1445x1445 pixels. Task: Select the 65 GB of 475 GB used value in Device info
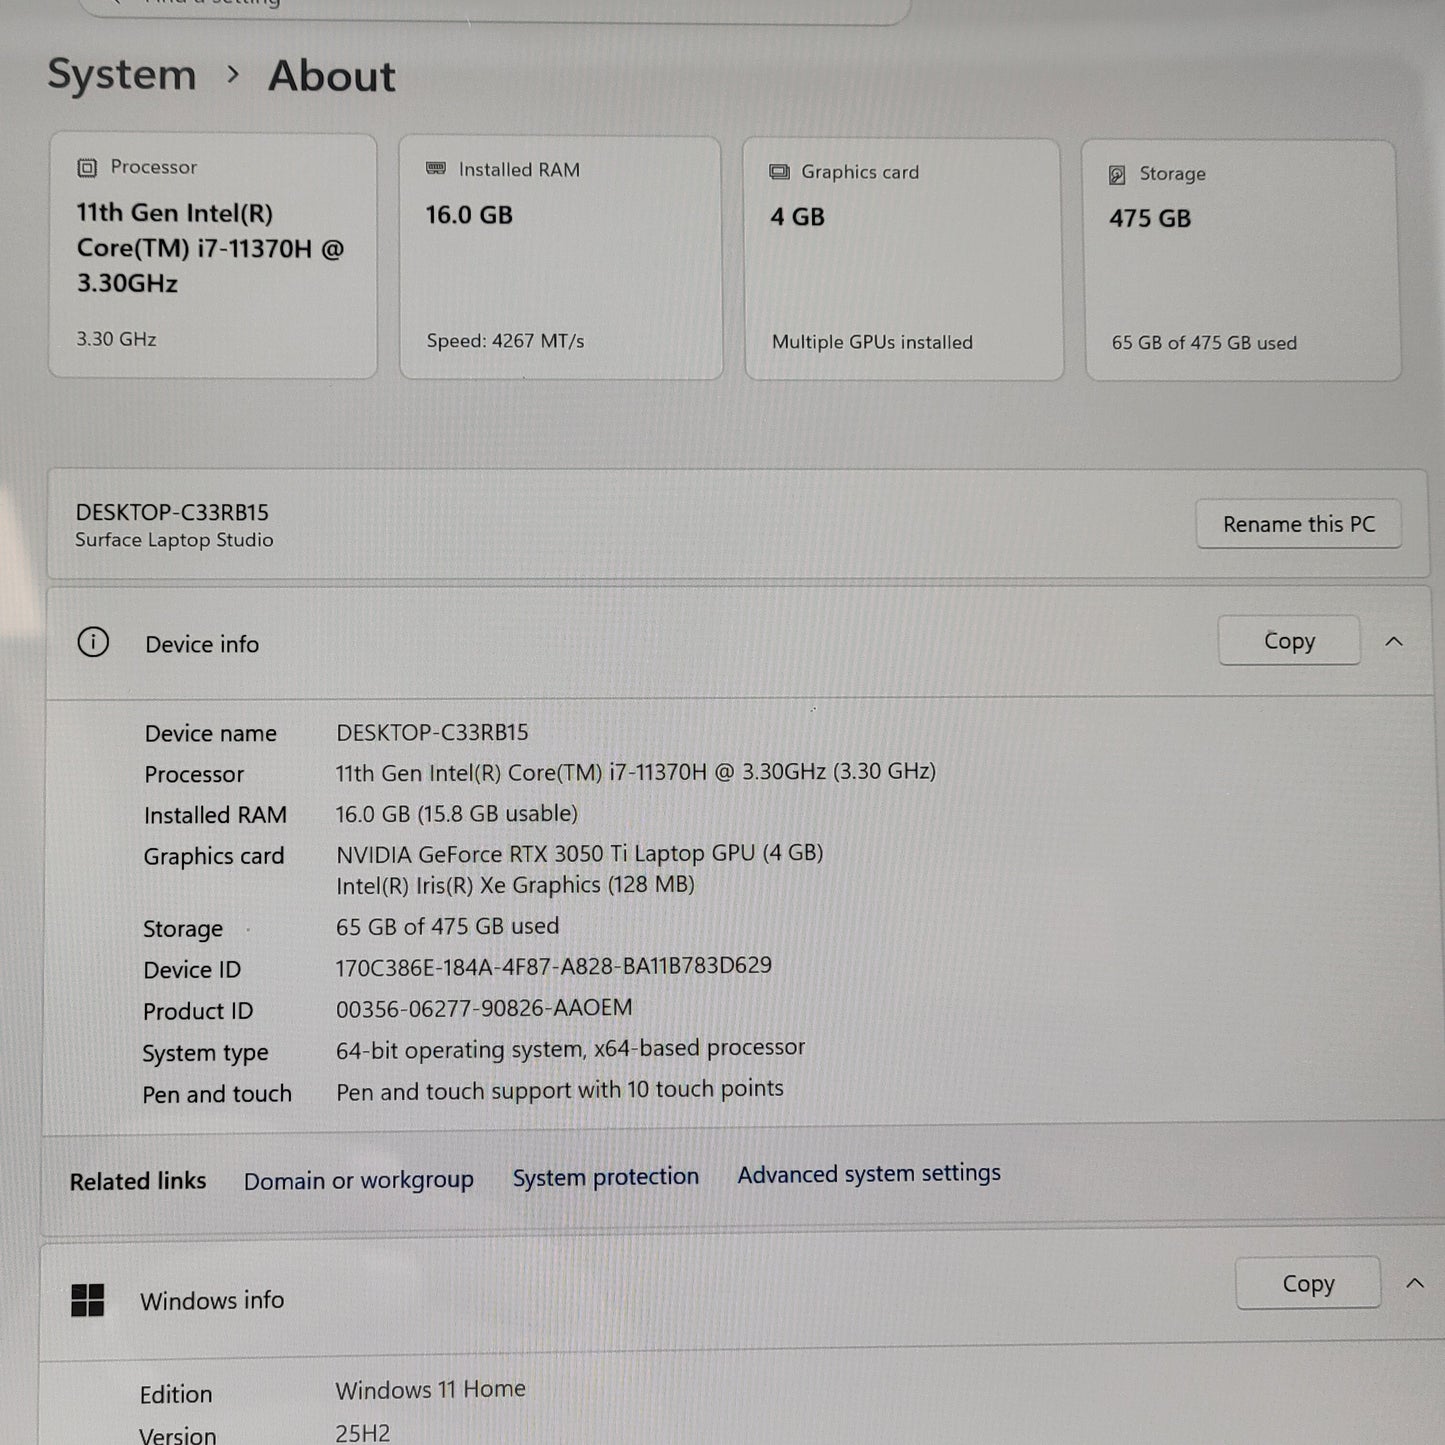(447, 926)
